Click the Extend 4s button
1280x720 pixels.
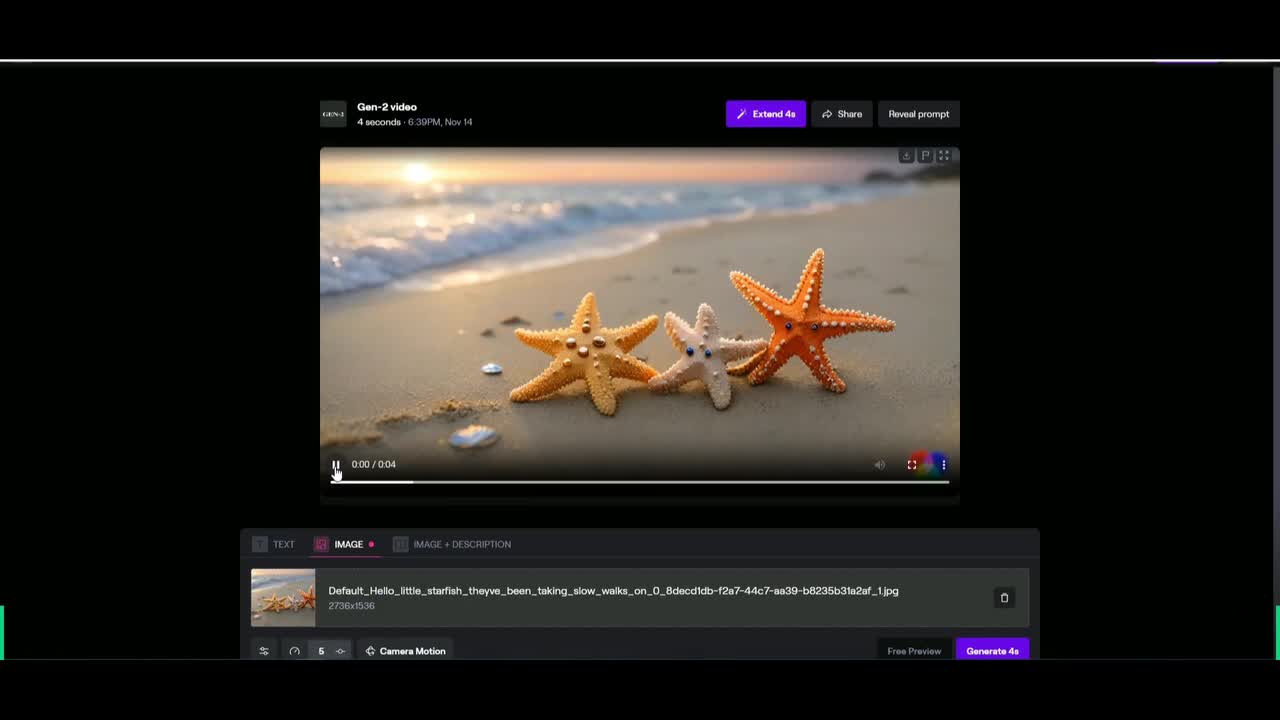click(x=766, y=114)
